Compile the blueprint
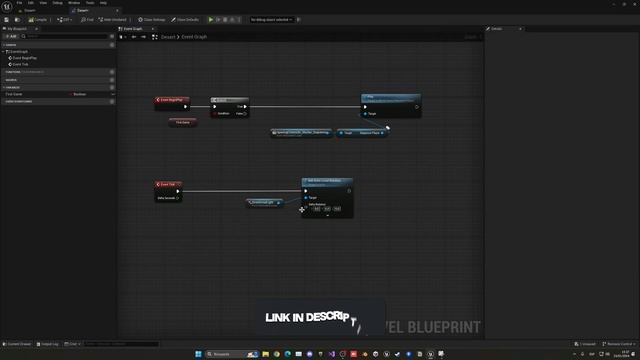 (38, 20)
